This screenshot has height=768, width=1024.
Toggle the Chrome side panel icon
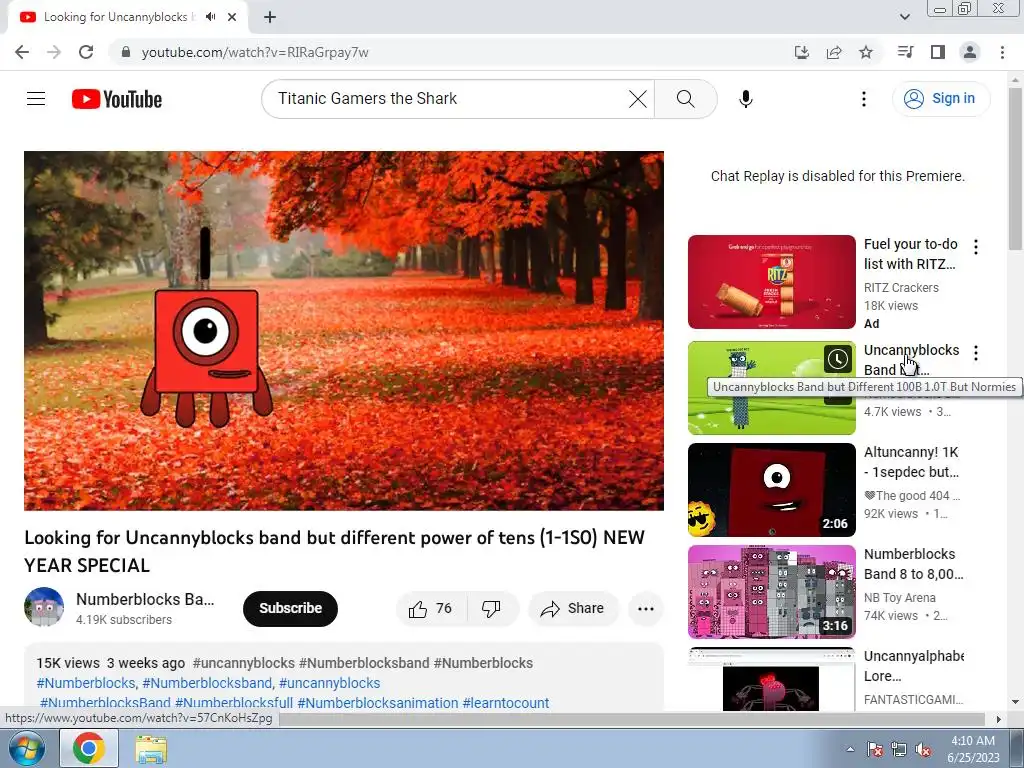coord(938,52)
